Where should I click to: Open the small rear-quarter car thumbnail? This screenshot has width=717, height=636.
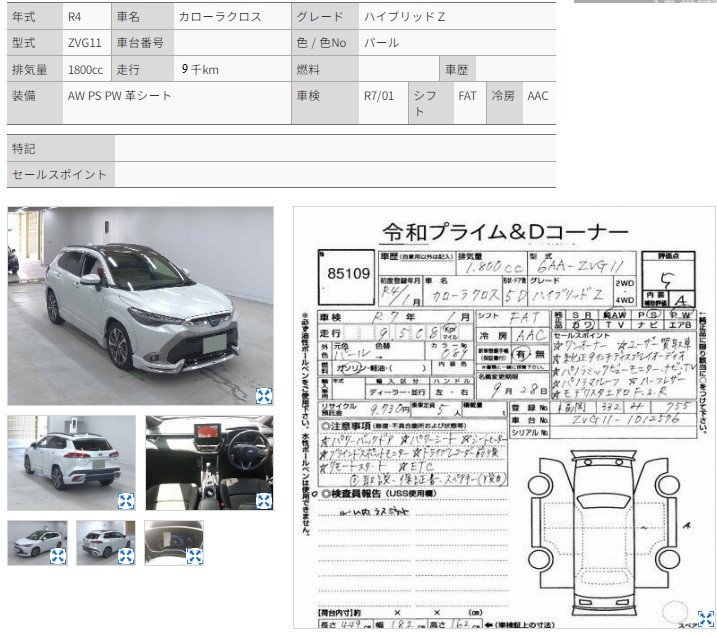106,543
